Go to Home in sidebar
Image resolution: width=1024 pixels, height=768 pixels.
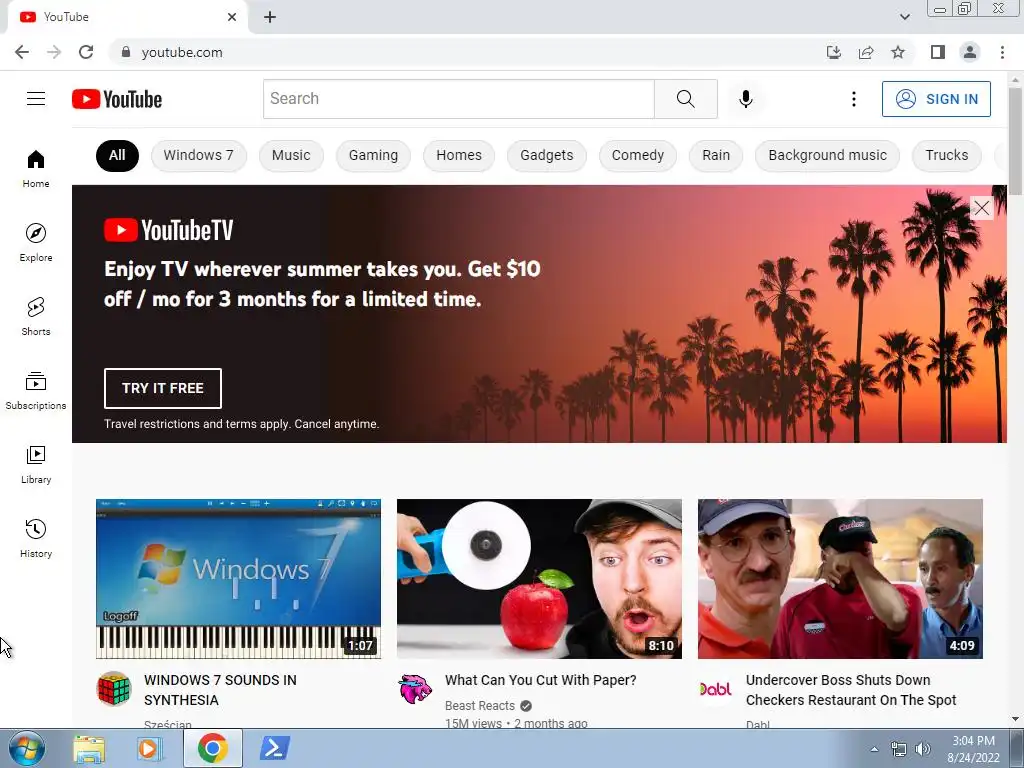[36, 168]
